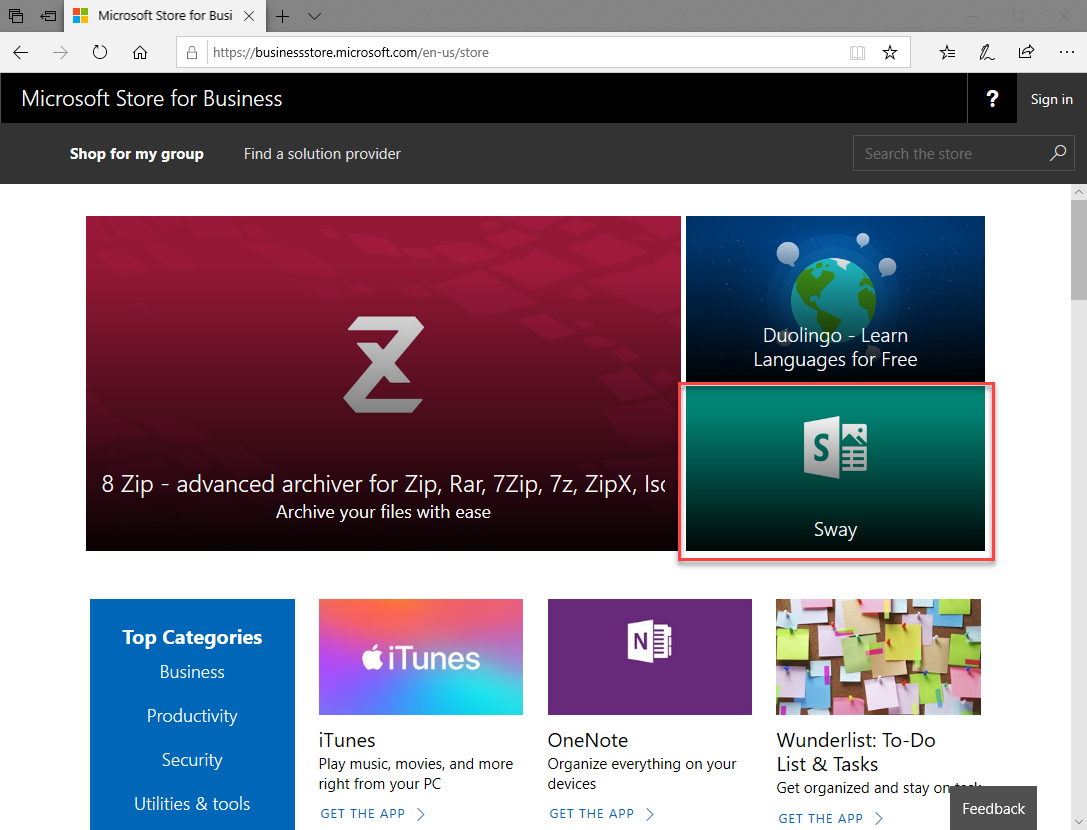
Task: Share this page
Action: tap(1026, 52)
